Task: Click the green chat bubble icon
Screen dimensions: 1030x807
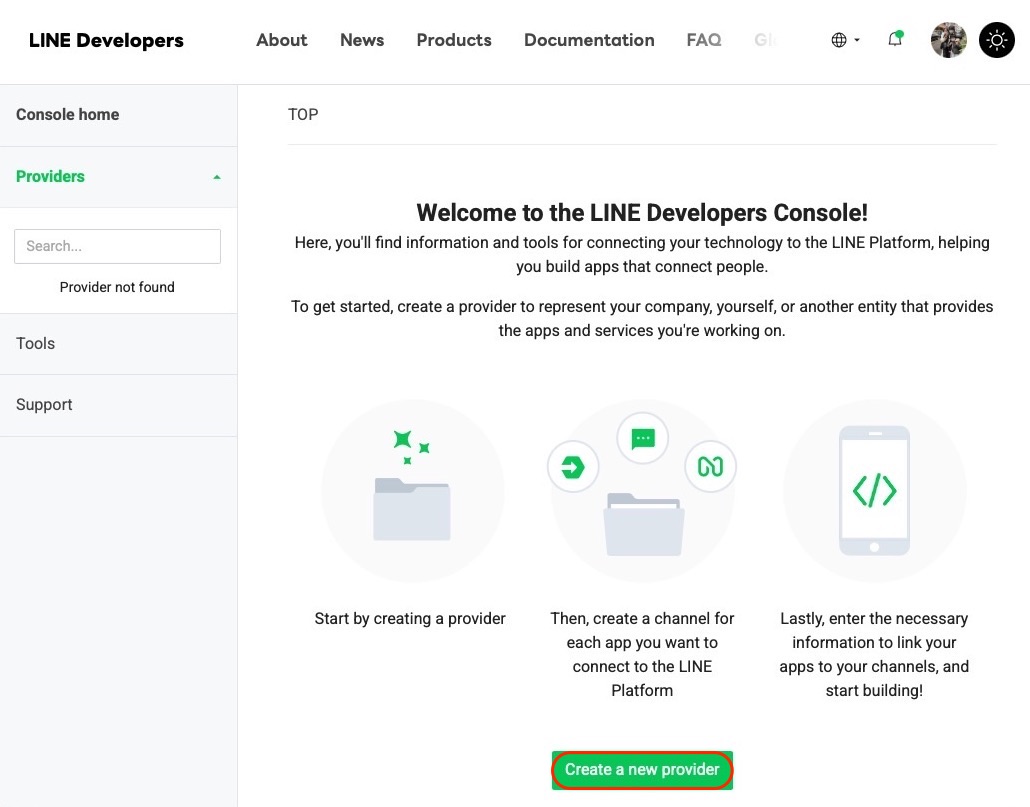Action: click(x=642, y=438)
